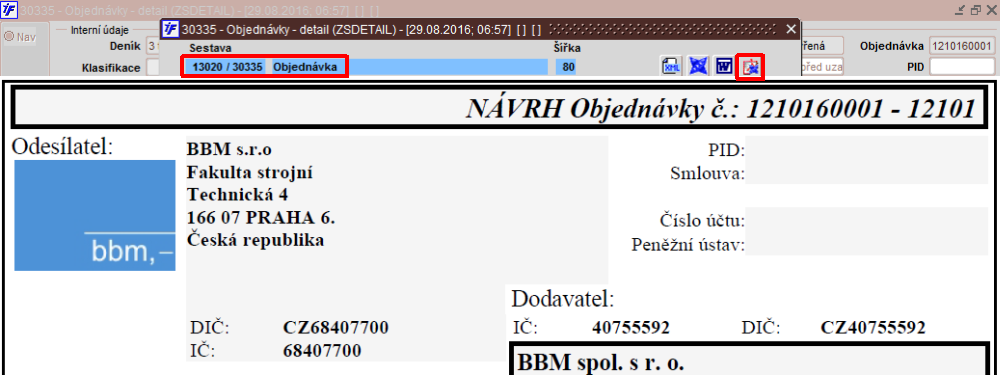1000x377 pixels.
Task: Click the sender DIČ value CZ68407700
Action: tap(335, 329)
